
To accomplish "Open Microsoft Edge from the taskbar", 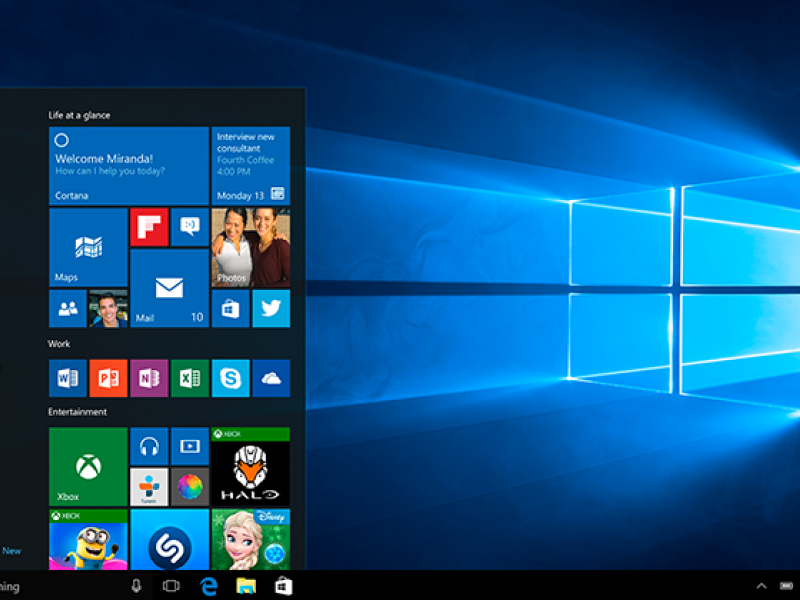I will pyautogui.click(x=209, y=586).
